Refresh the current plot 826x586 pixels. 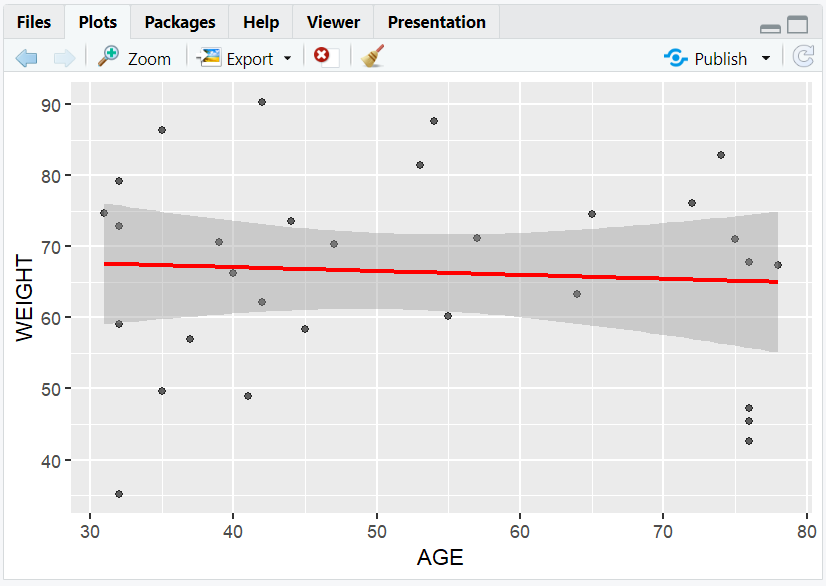[803, 57]
